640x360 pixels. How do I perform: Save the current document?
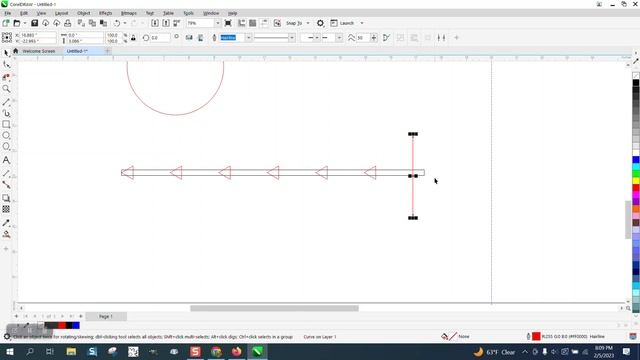click(x=34, y=23)
